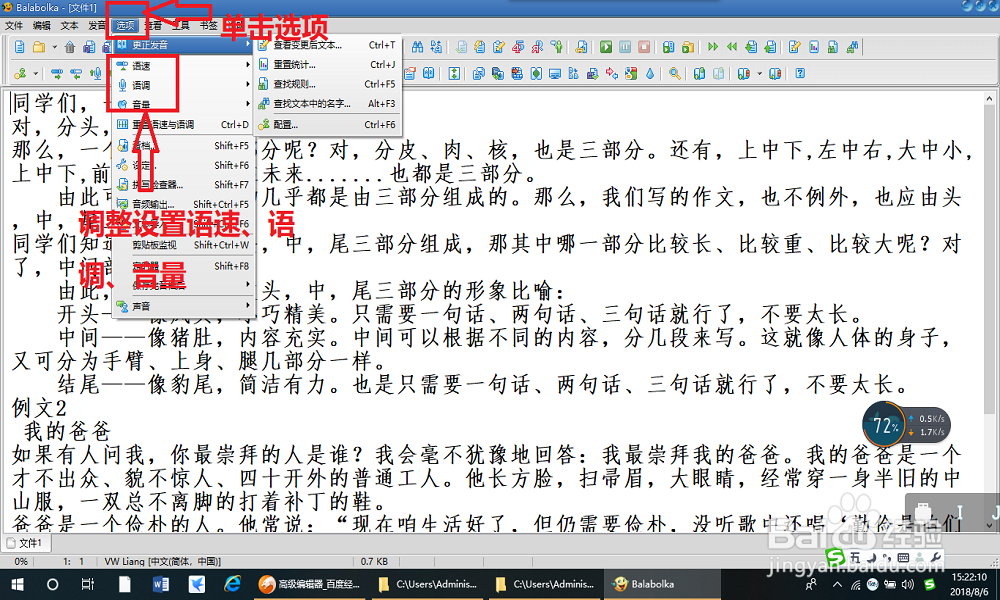
Task: Click the play-folder batch icon
Action: coord(688,47)
